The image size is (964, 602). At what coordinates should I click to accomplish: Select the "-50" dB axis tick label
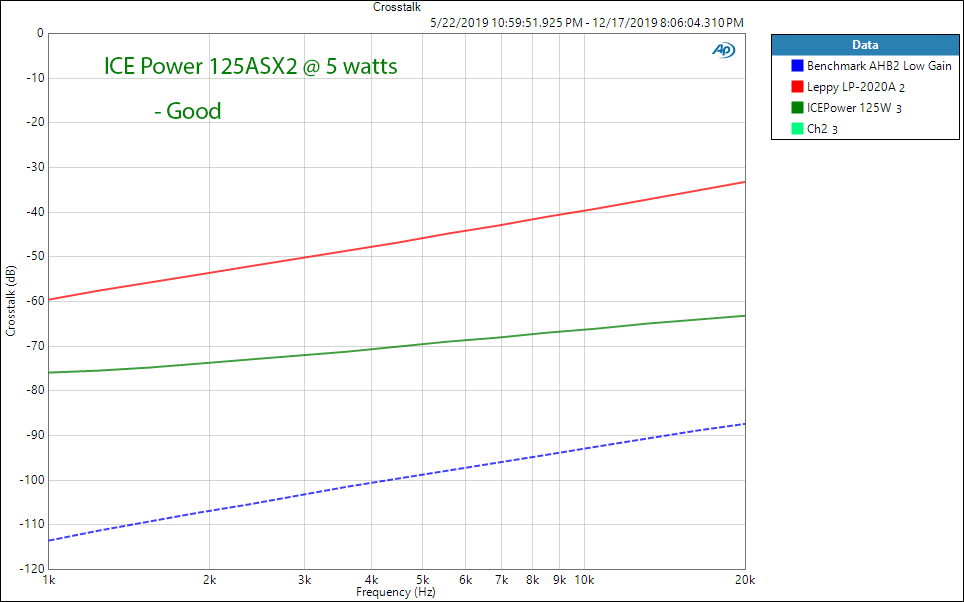coord(35,256)
